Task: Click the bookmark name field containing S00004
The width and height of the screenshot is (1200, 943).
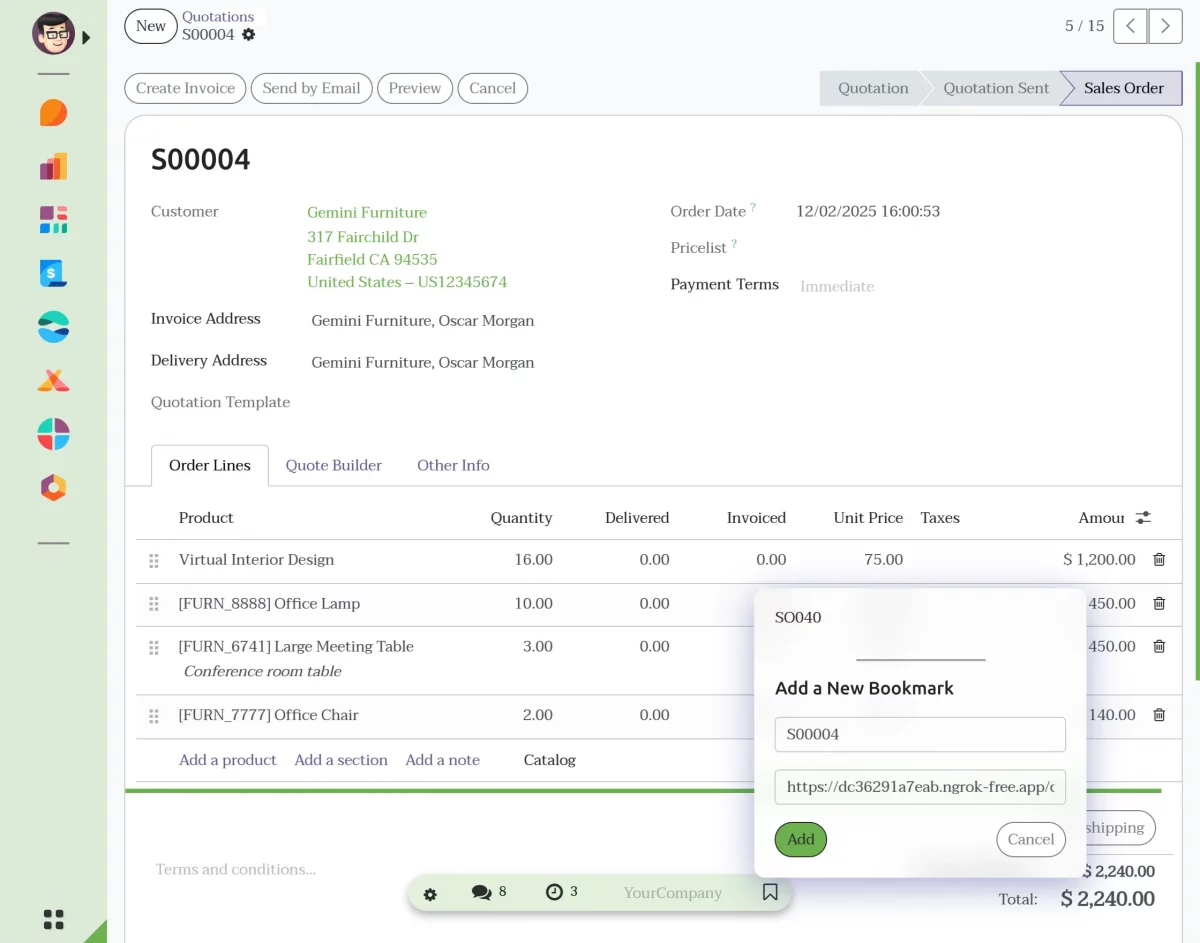Action: [x=919, y=734]
